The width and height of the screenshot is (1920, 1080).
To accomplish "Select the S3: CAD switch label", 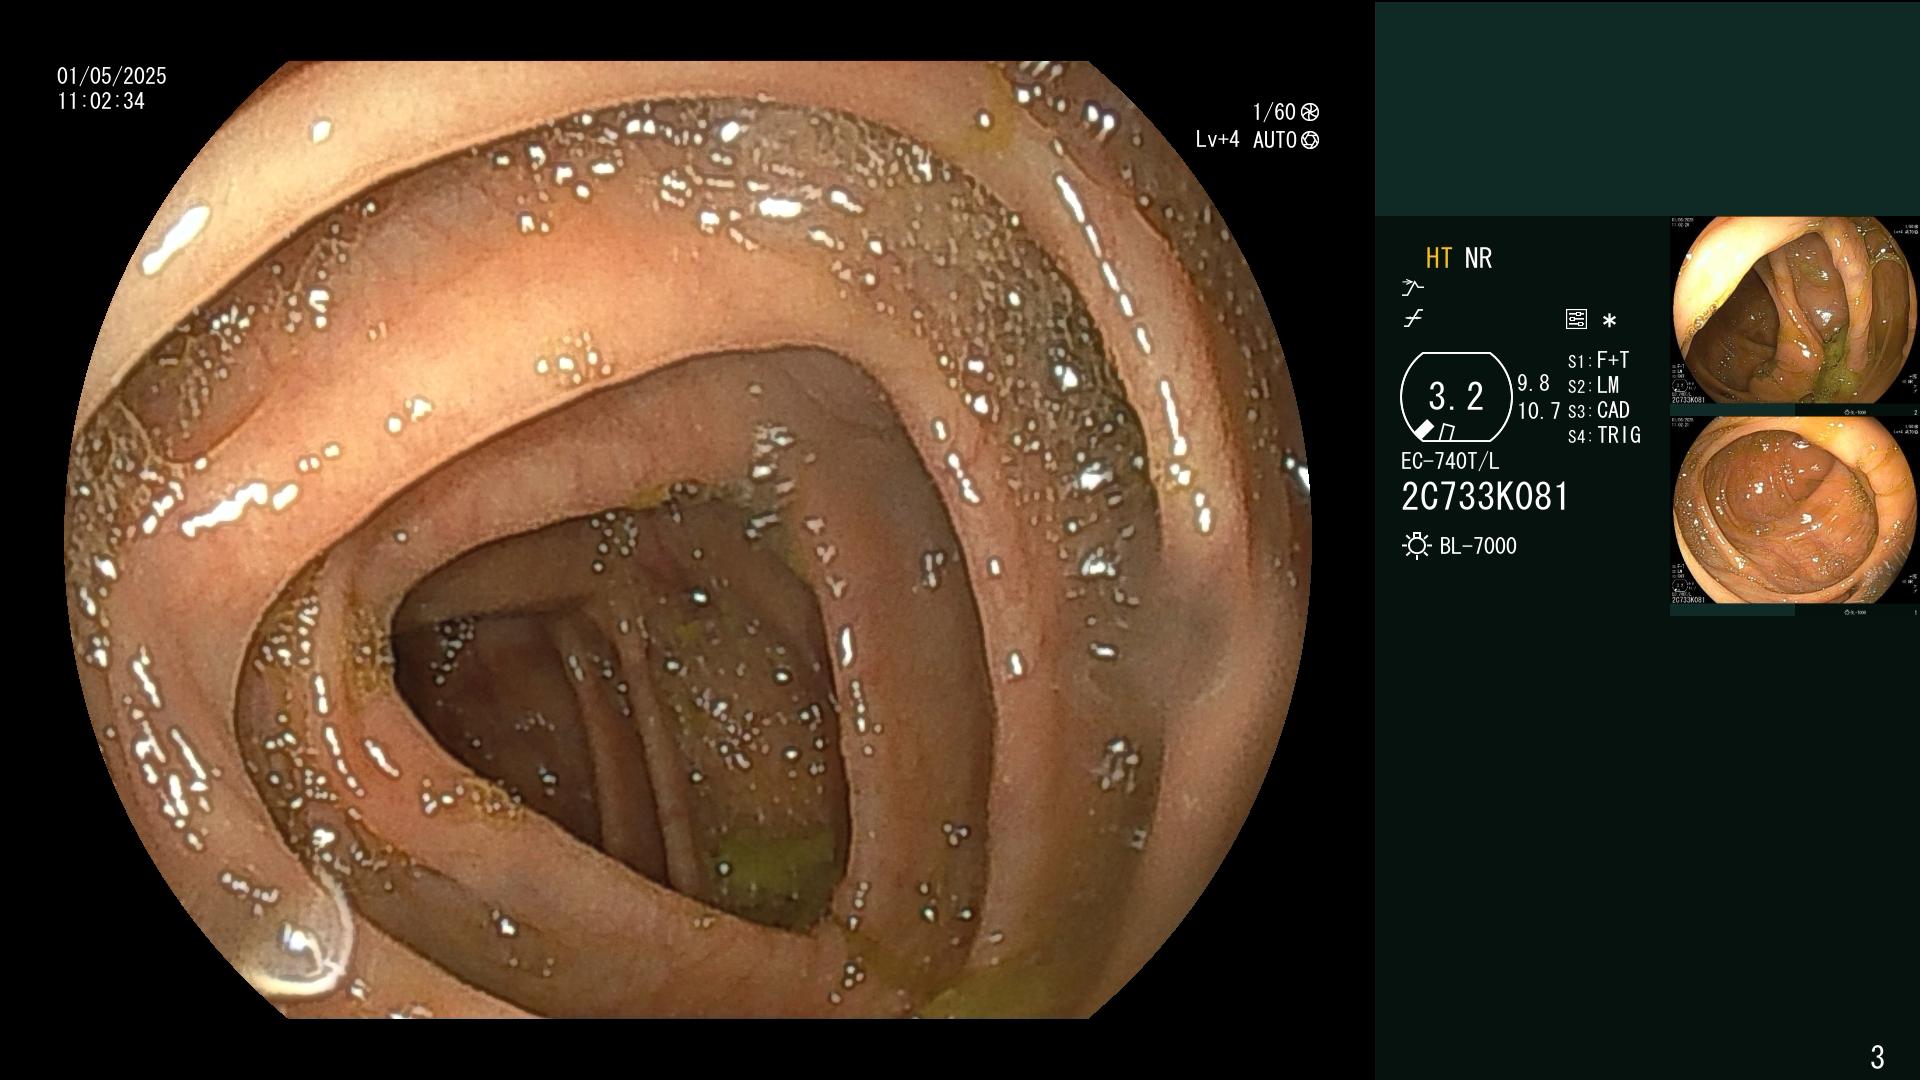I will (1598, 410).
